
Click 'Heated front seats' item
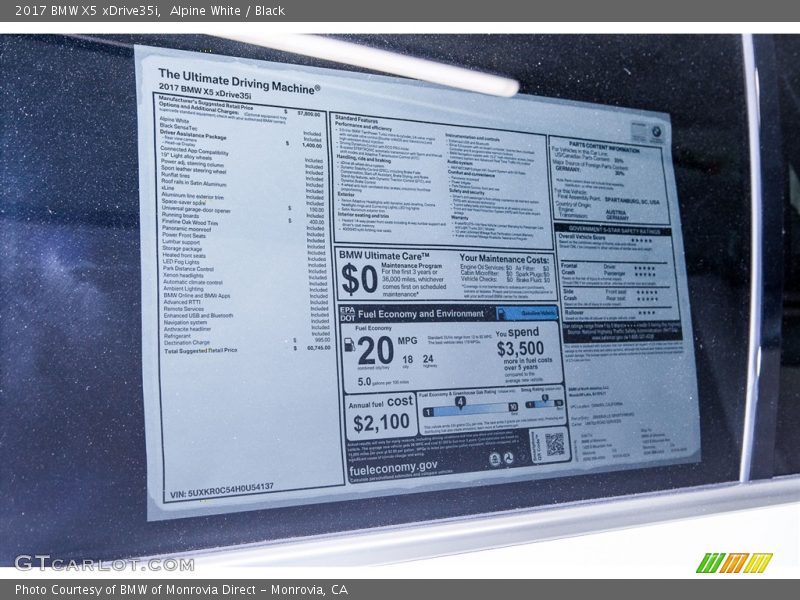coord(184,256)
